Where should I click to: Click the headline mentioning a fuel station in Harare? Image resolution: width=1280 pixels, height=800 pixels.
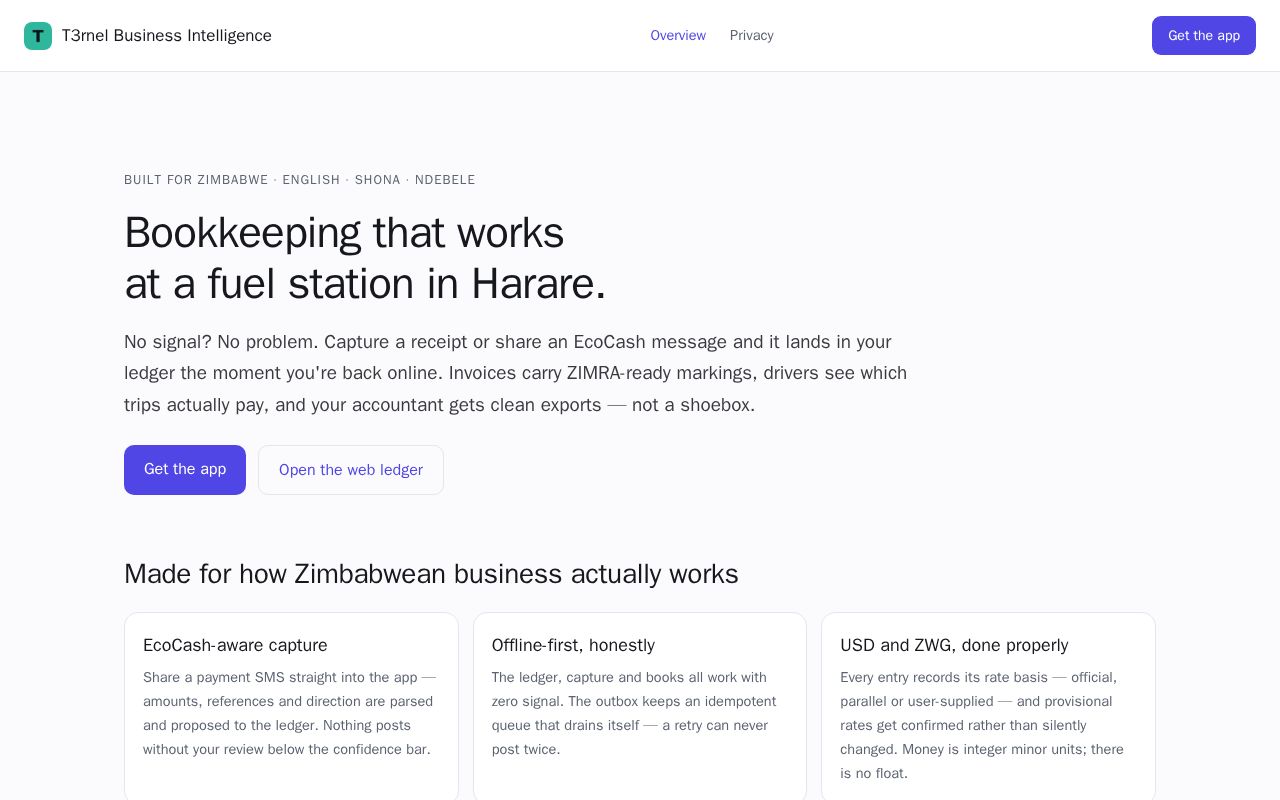(x=365, y=258)
